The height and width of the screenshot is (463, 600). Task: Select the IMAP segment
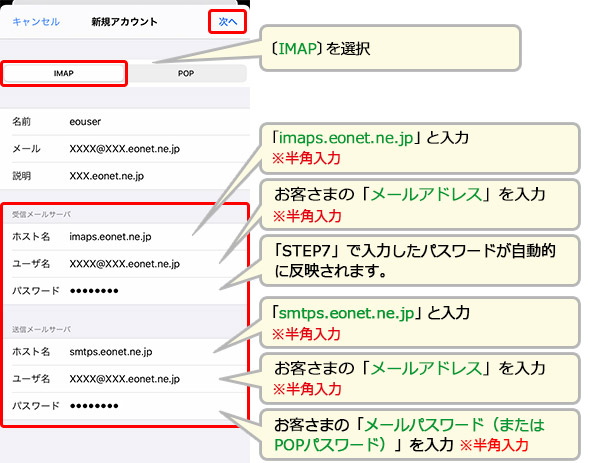click(64, 73)
